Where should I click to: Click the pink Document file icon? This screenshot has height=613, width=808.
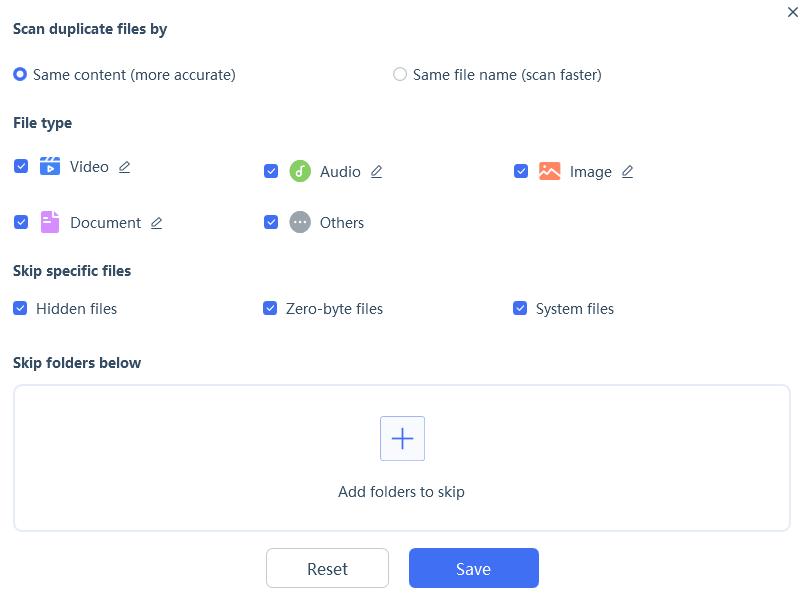(x=50, y=222)
